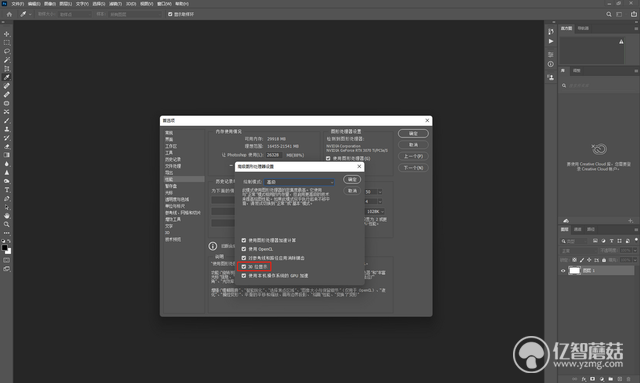Switch to the Channels tab
Viewport: 640px width, 383px height.
(578, 229)
